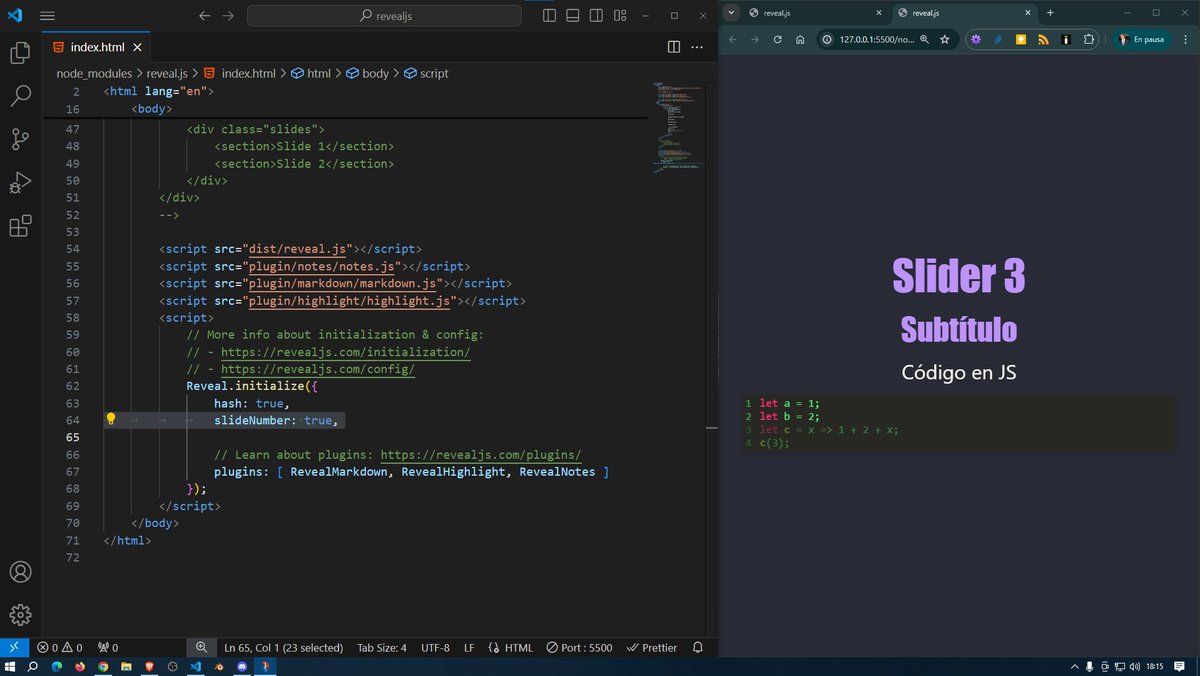
Task: Toggle the Primary Side Bar
Action: 549,15
